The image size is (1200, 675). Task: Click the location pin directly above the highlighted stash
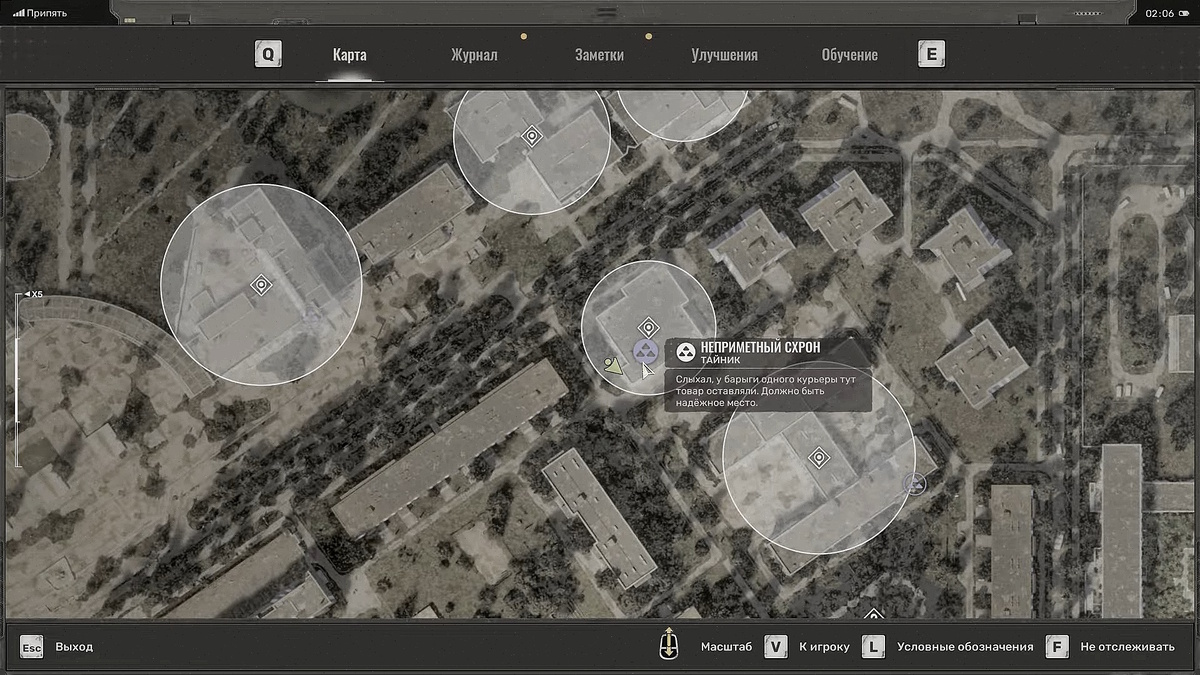(648, 326)
